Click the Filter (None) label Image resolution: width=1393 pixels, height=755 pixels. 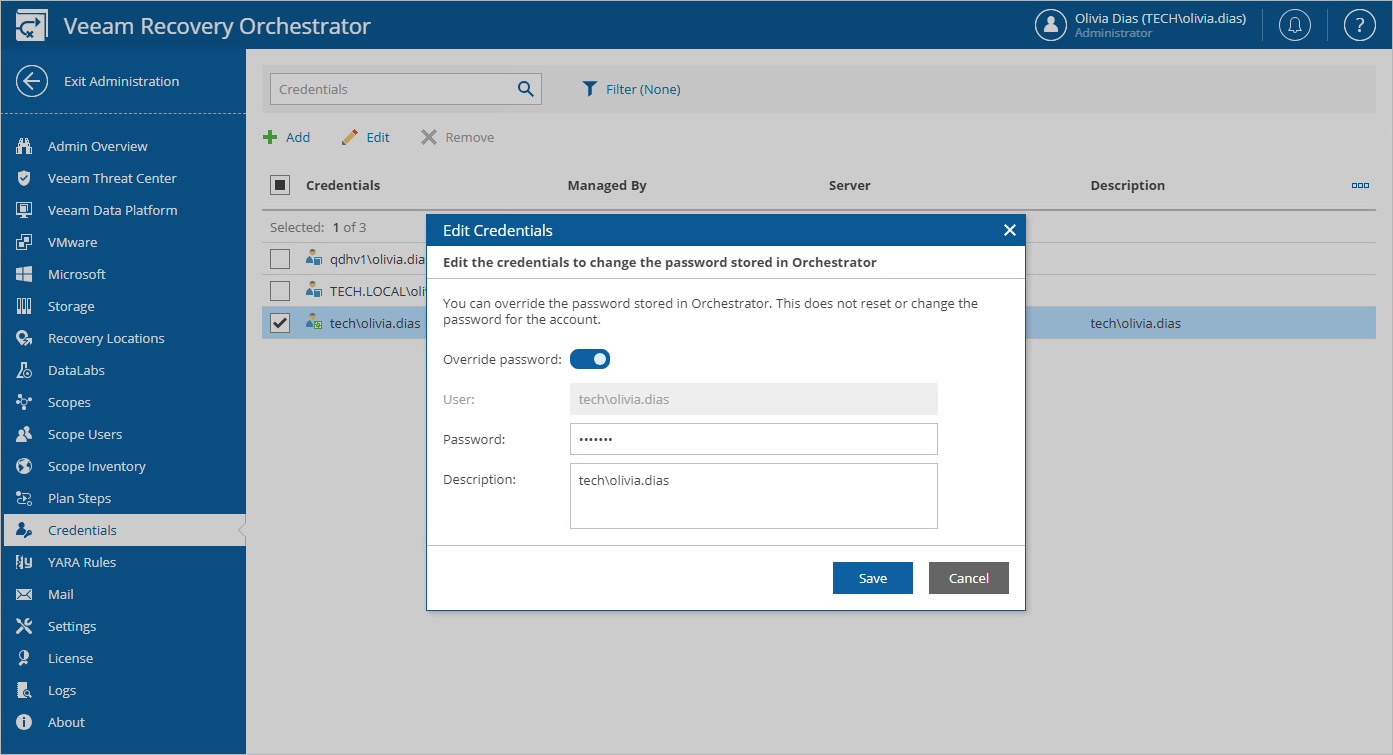pyautogui.click(x=643, y=89)
